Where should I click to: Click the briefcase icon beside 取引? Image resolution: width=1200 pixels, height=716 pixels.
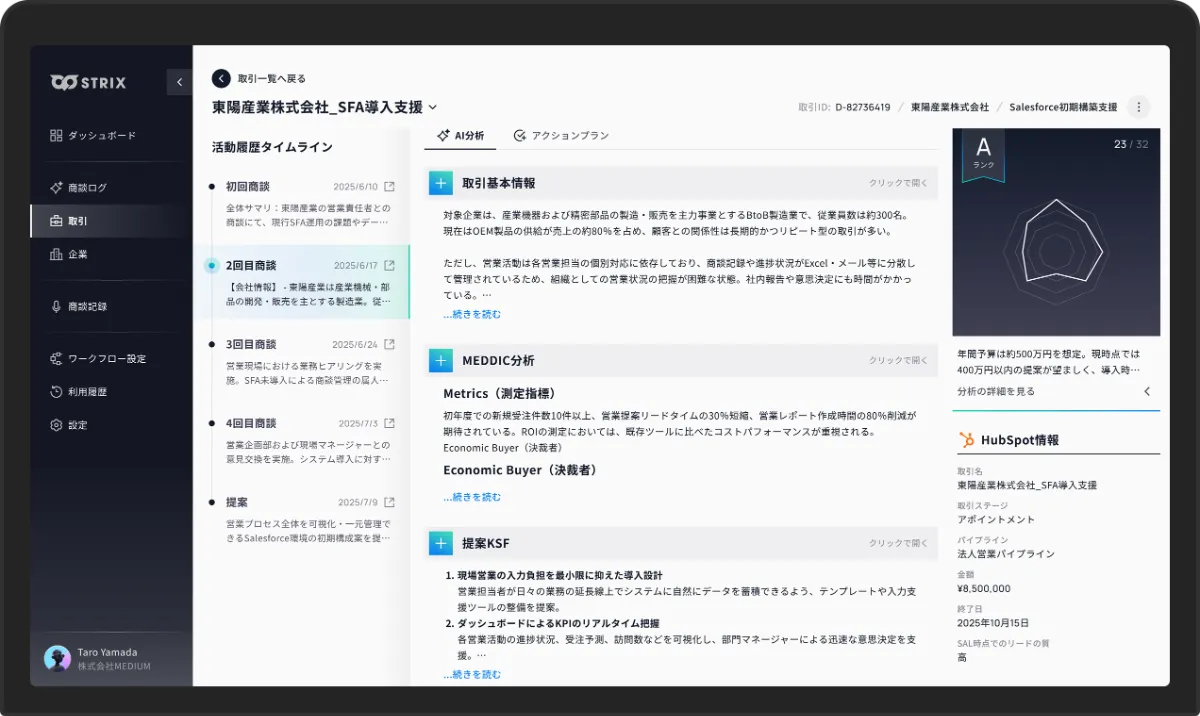[56, 221]
